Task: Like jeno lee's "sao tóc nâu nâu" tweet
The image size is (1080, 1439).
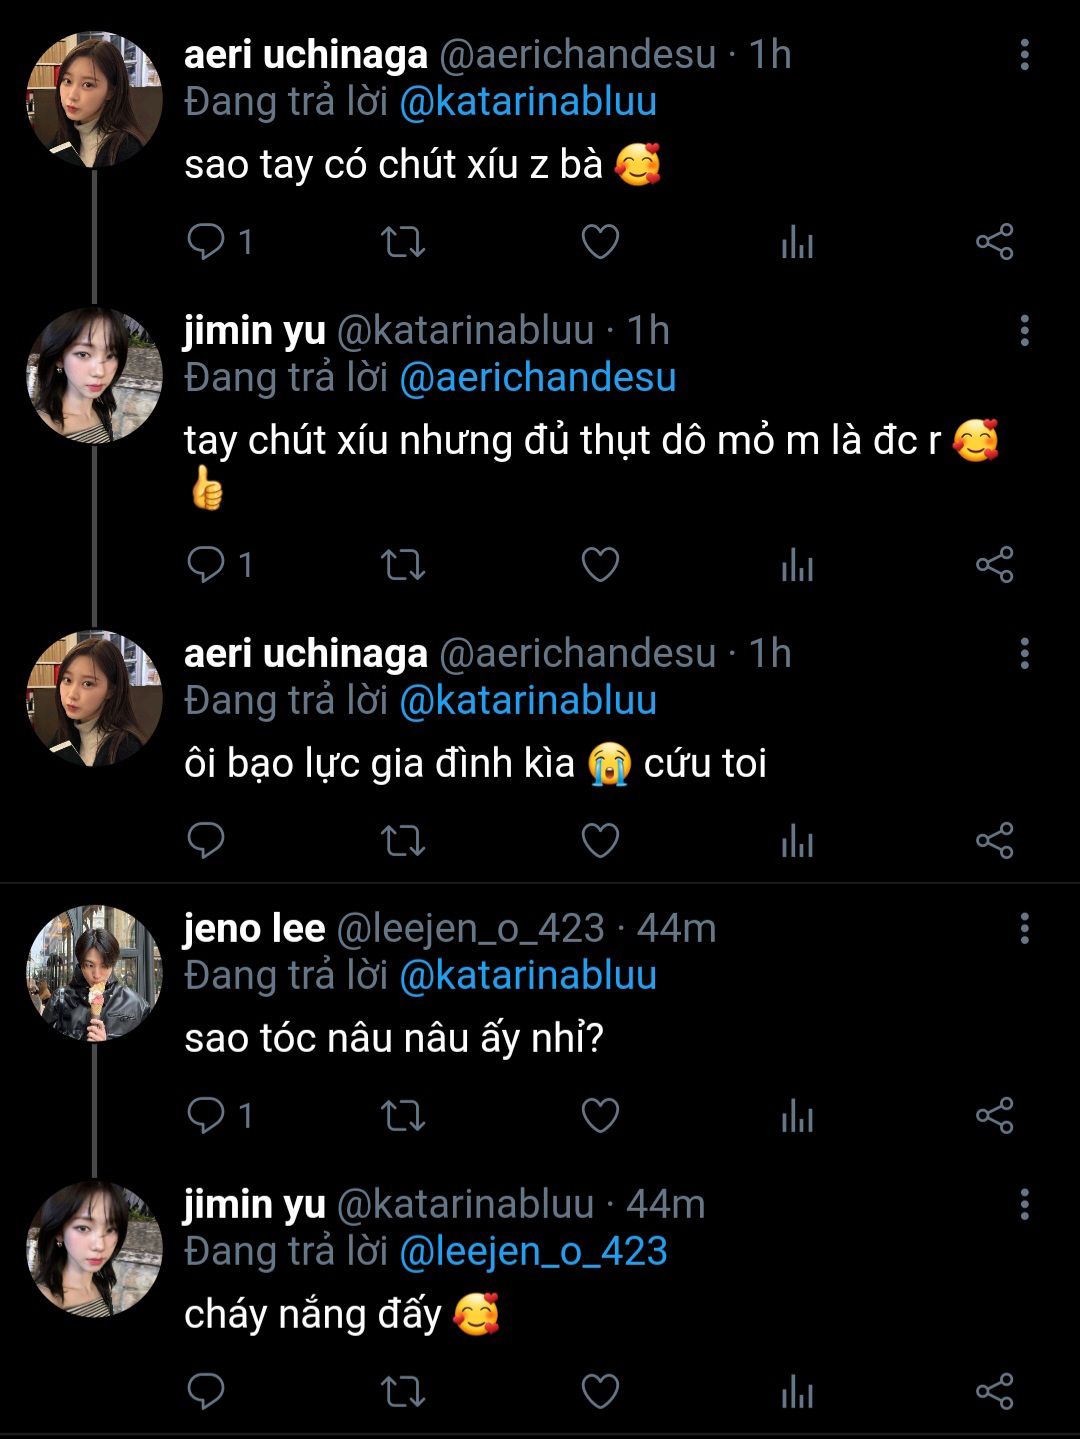Action: click(600, 1115)
